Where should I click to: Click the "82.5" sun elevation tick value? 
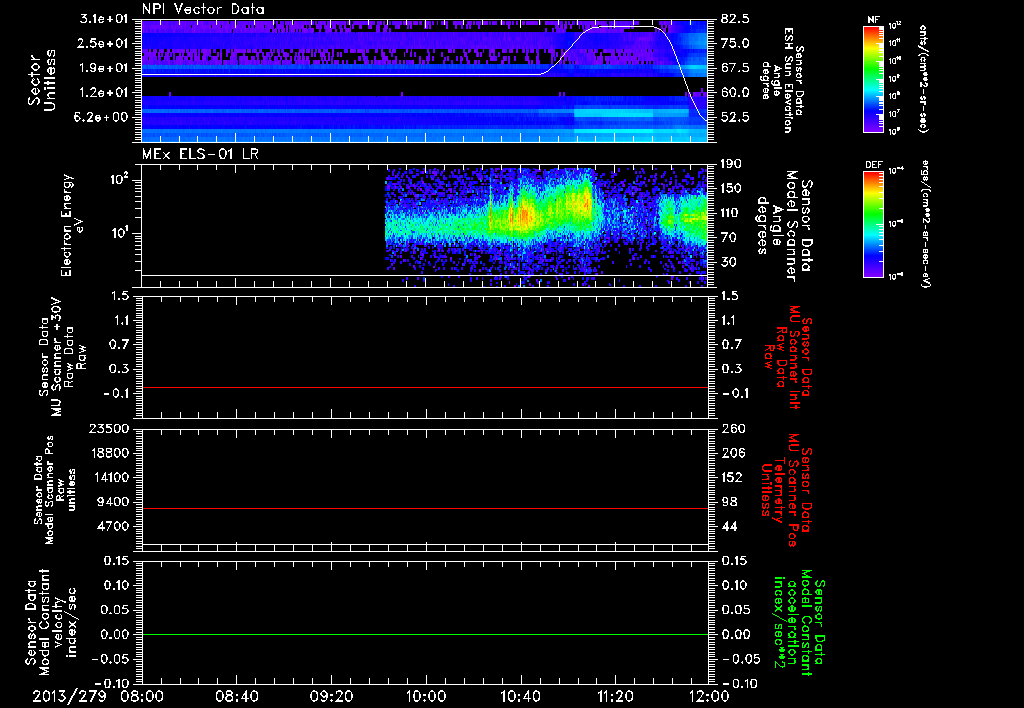click(735, 19)
